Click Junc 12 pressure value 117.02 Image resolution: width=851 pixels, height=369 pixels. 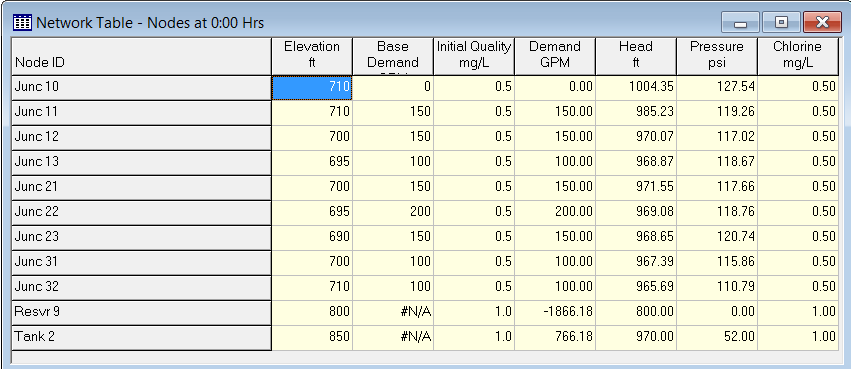[x=717, y=138]
